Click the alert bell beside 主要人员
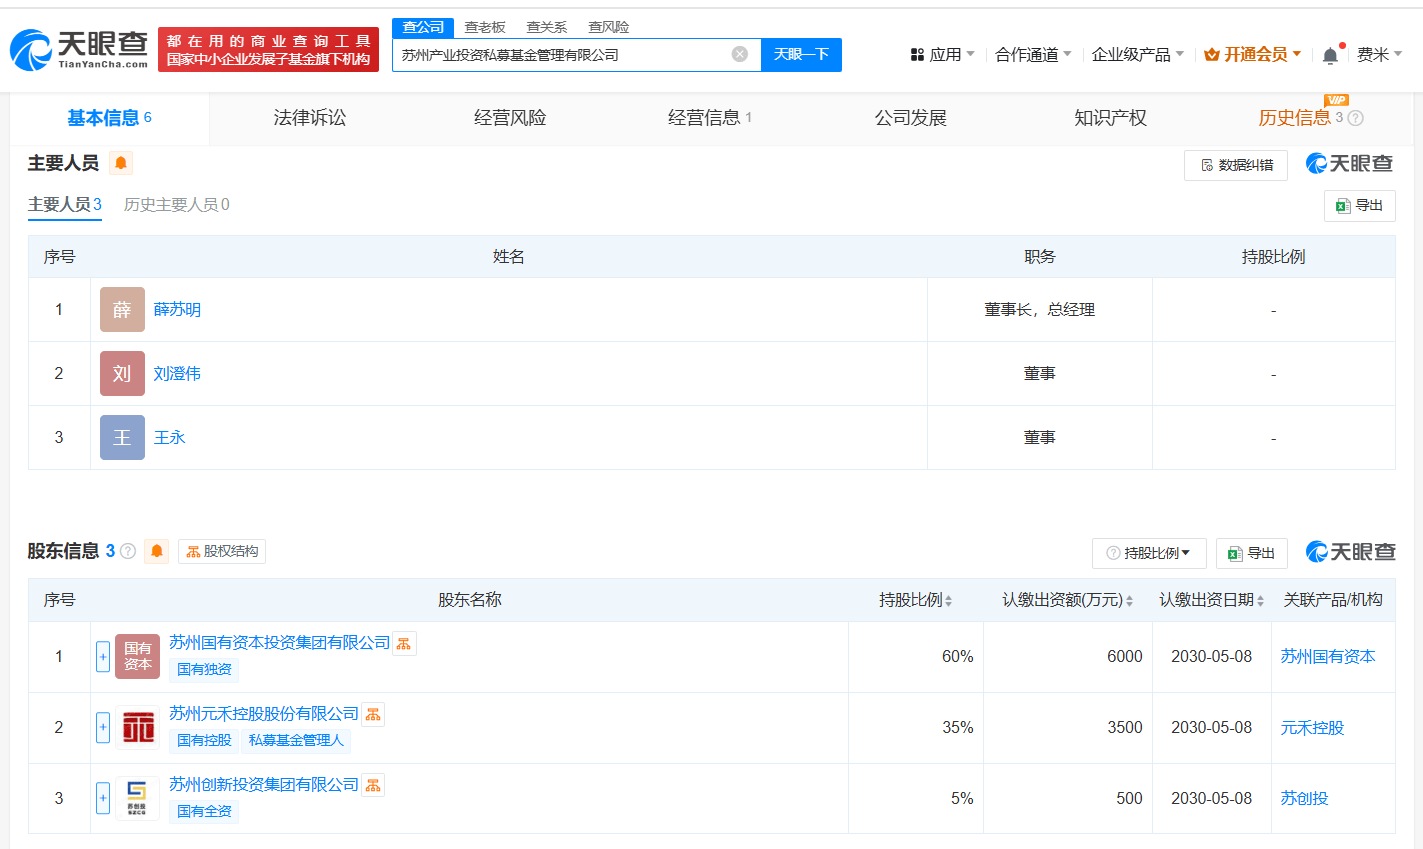The height and width of the screenshot is (849, 1423). coord(121,163)
